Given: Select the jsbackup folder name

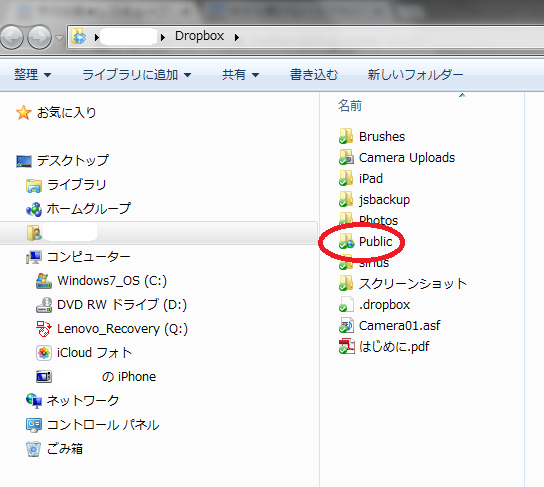Looking at the screenshot, I should coord(384,200).
